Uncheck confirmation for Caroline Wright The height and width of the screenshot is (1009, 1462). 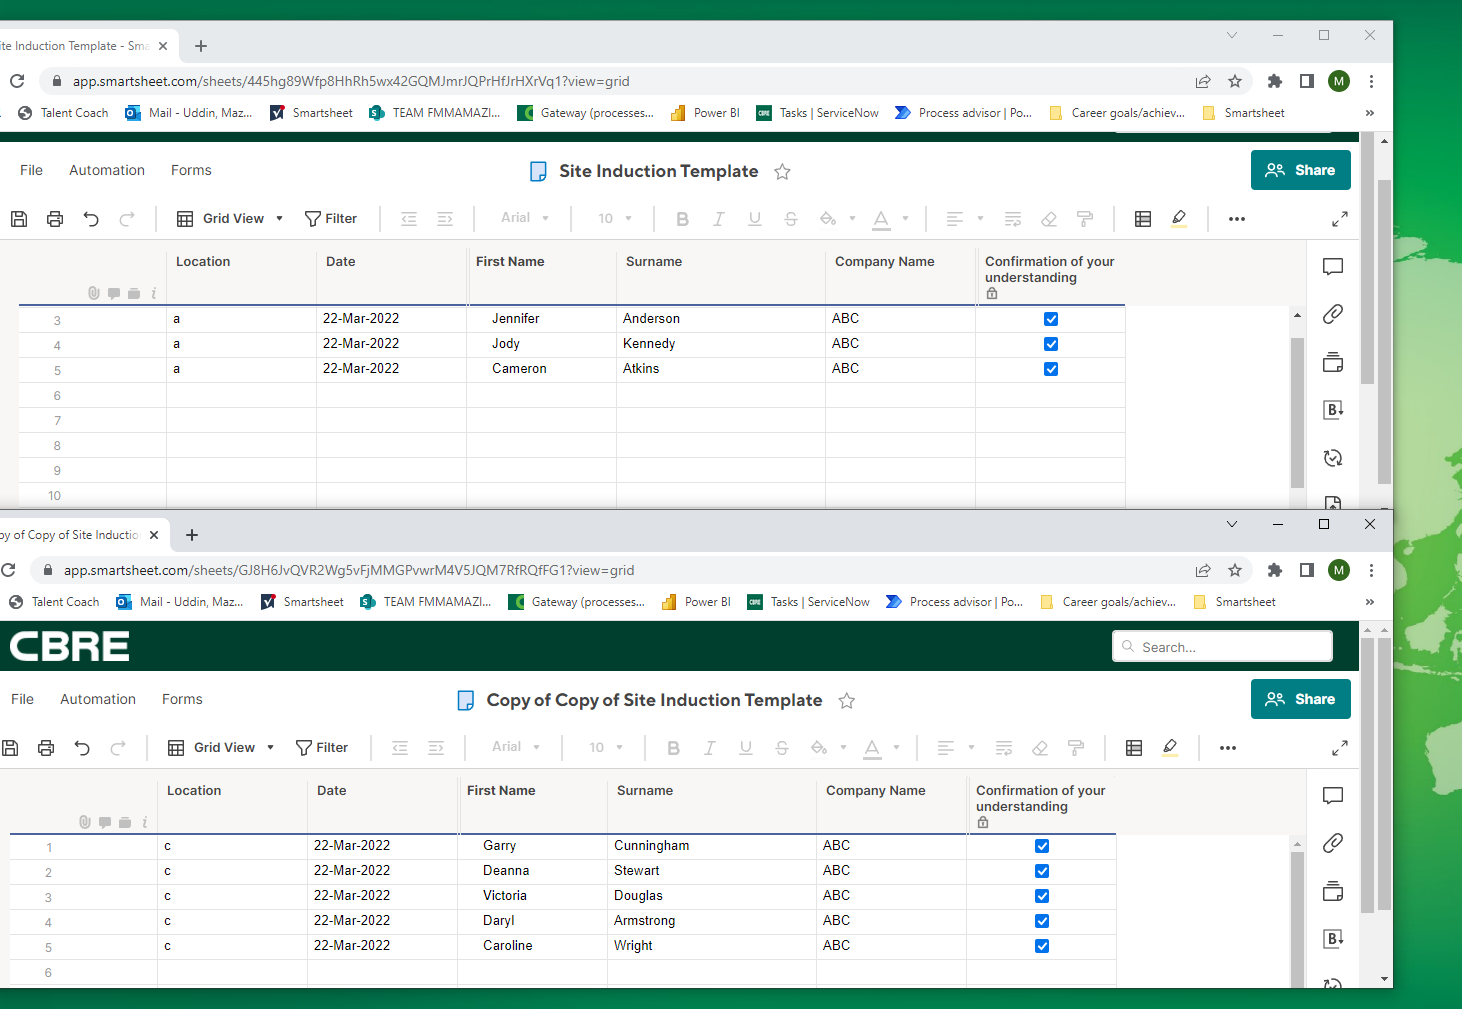(x=1042, y=946)
